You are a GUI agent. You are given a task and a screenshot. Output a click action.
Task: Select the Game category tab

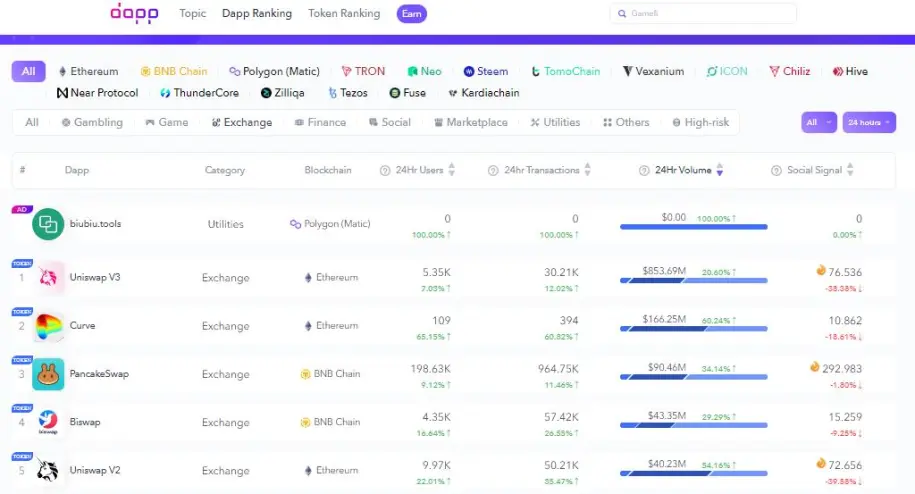coord(167,122)
